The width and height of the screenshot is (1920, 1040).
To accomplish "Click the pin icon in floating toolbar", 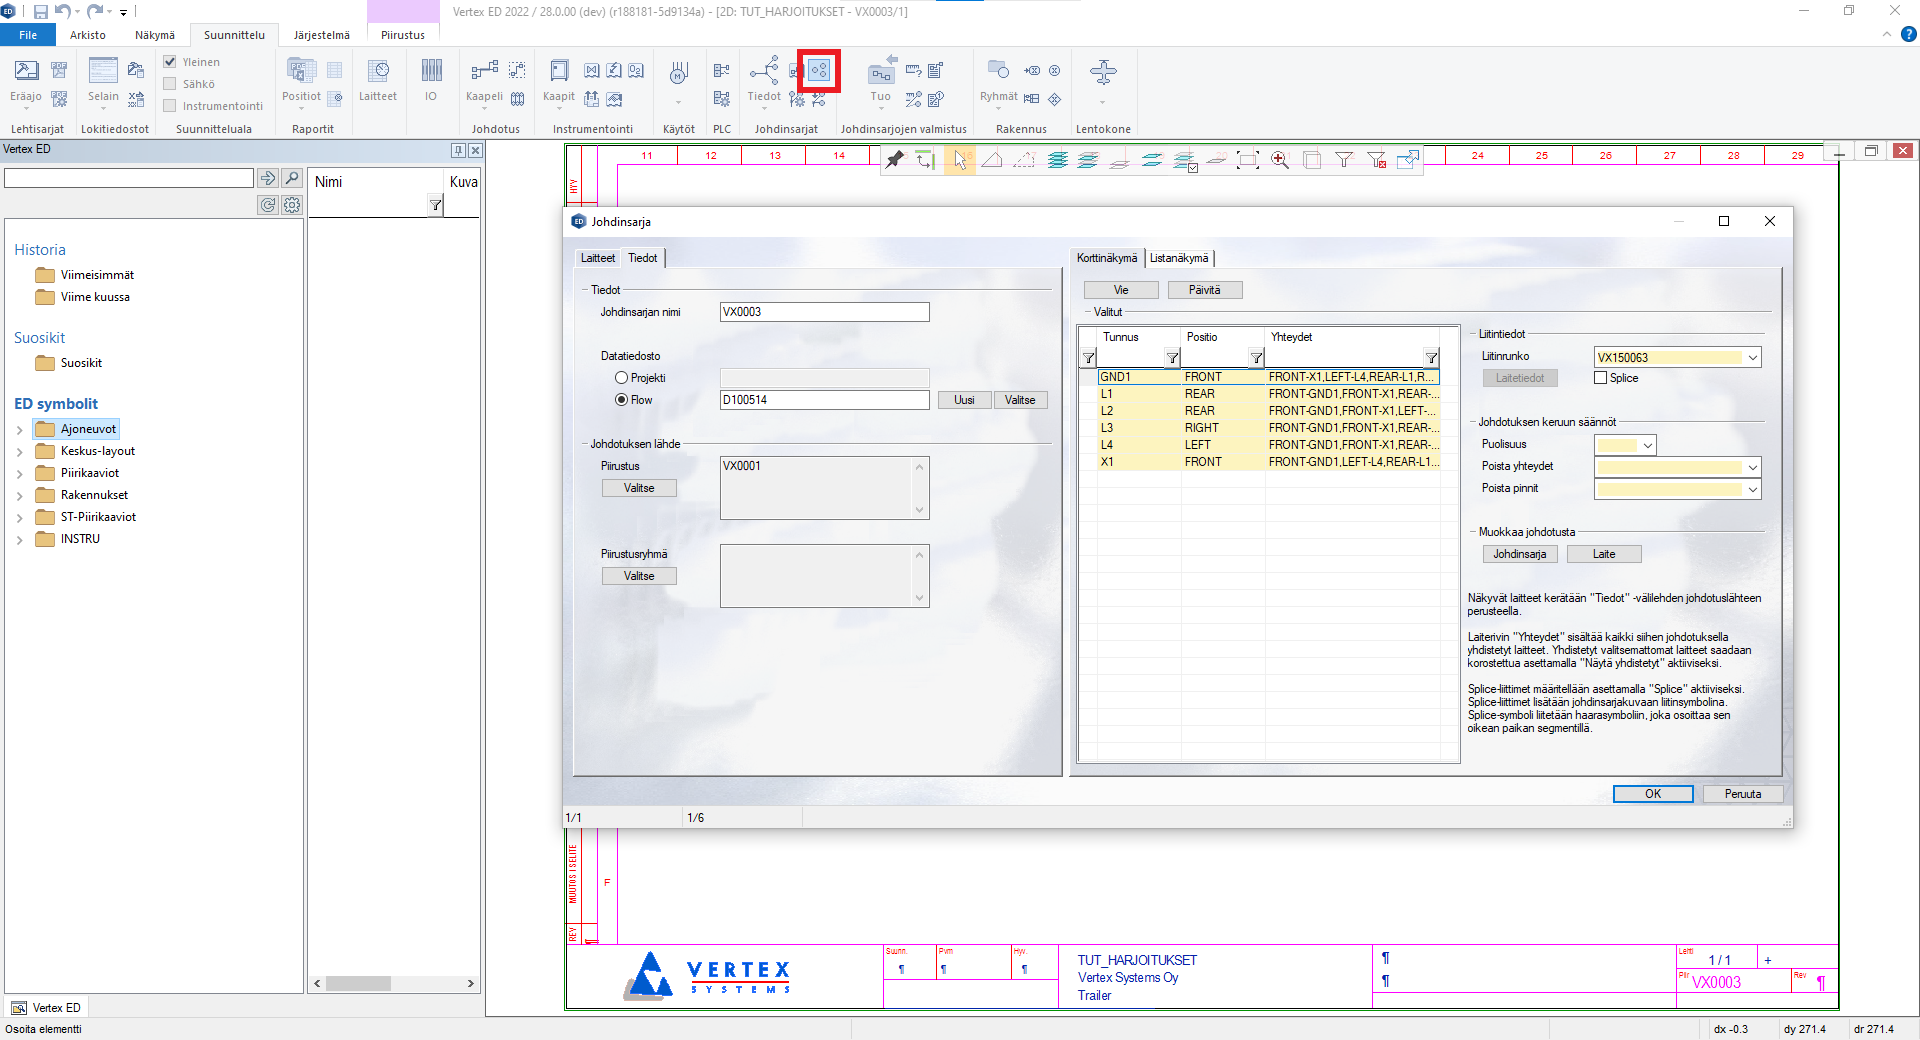I will tap(895, 160).
